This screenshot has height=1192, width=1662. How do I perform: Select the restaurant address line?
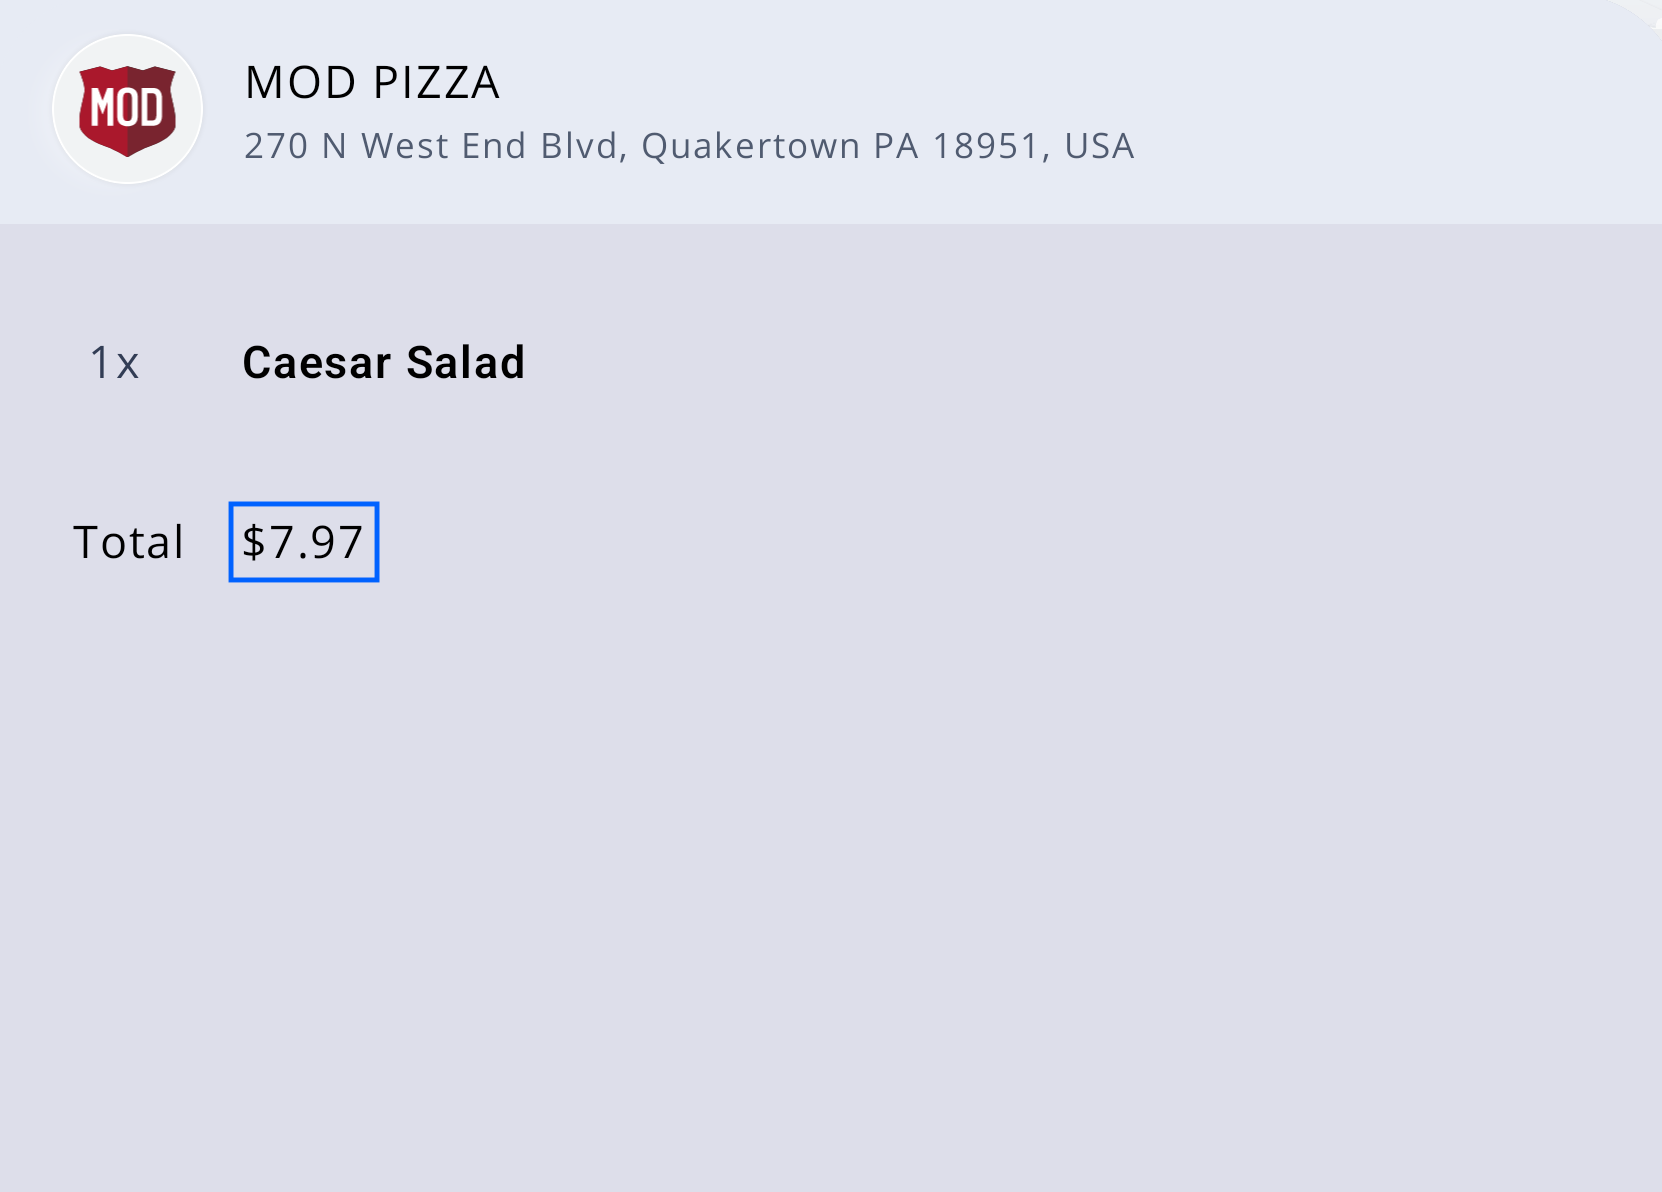coord(689,146)
